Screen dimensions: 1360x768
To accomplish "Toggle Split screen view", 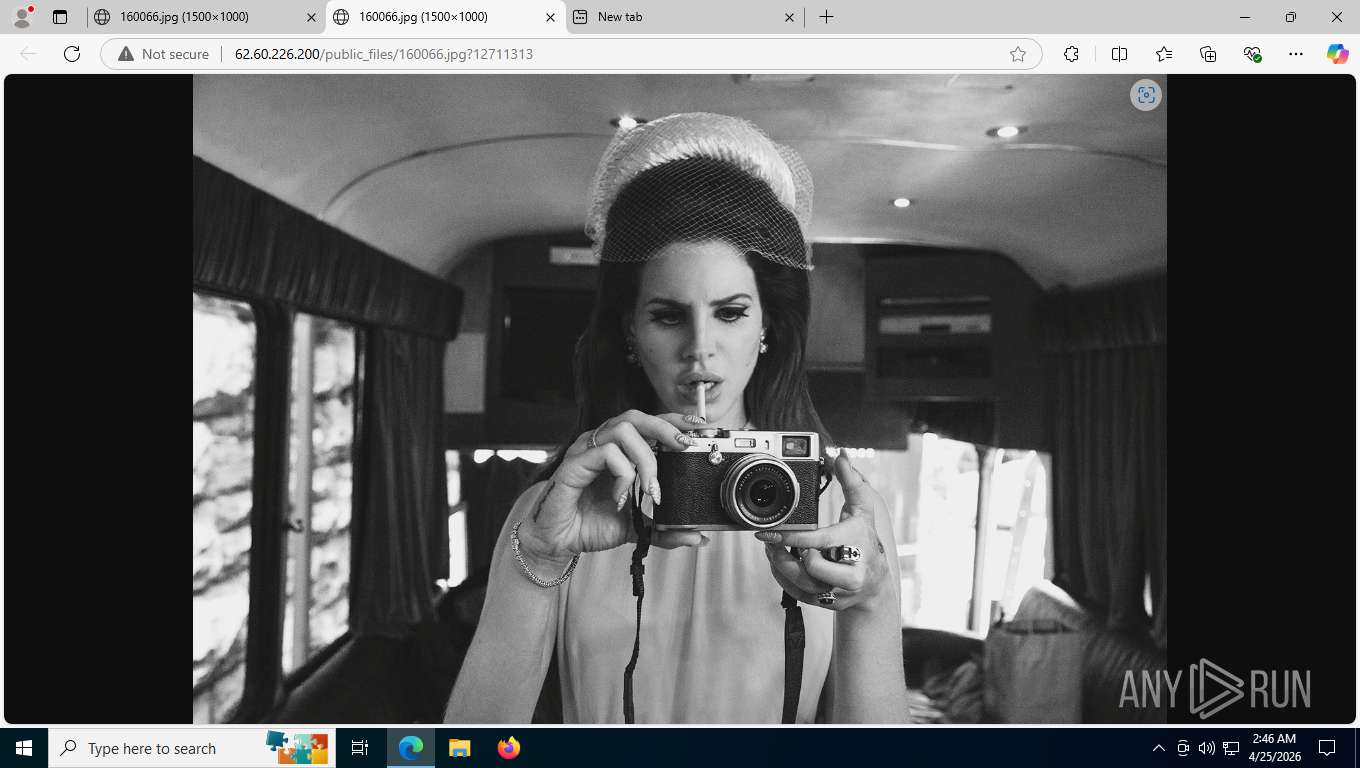I will [x=1120, y=54].
